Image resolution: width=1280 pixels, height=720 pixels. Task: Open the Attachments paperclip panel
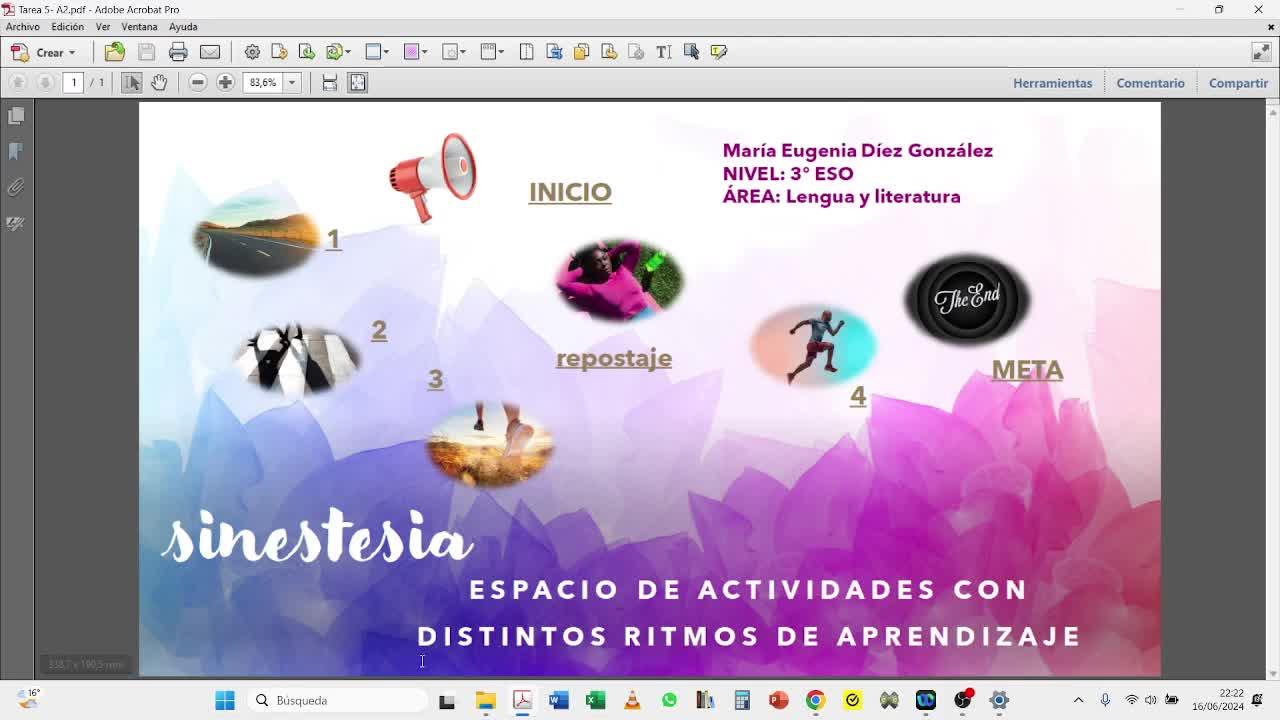pyautogui.click(x=16, y=187)
